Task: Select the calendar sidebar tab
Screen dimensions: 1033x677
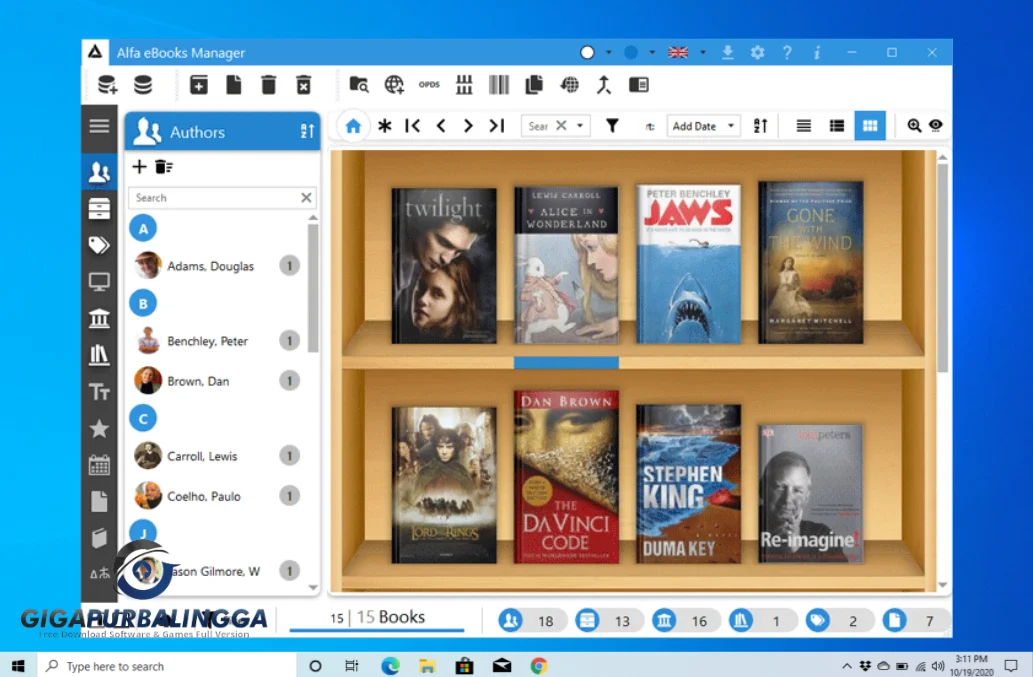Action: tap(99, 465)
